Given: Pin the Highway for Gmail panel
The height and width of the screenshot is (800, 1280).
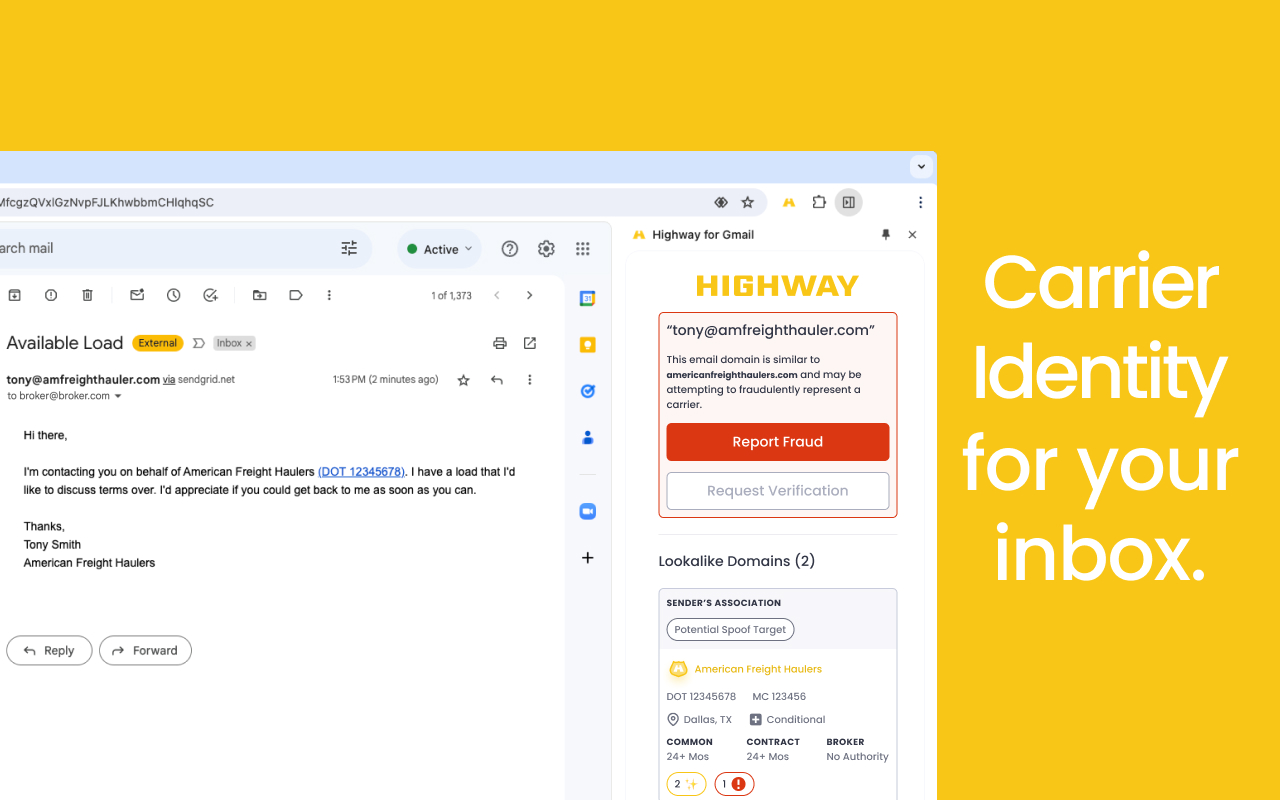Looking at the screenshot, I should coord(884,234).
